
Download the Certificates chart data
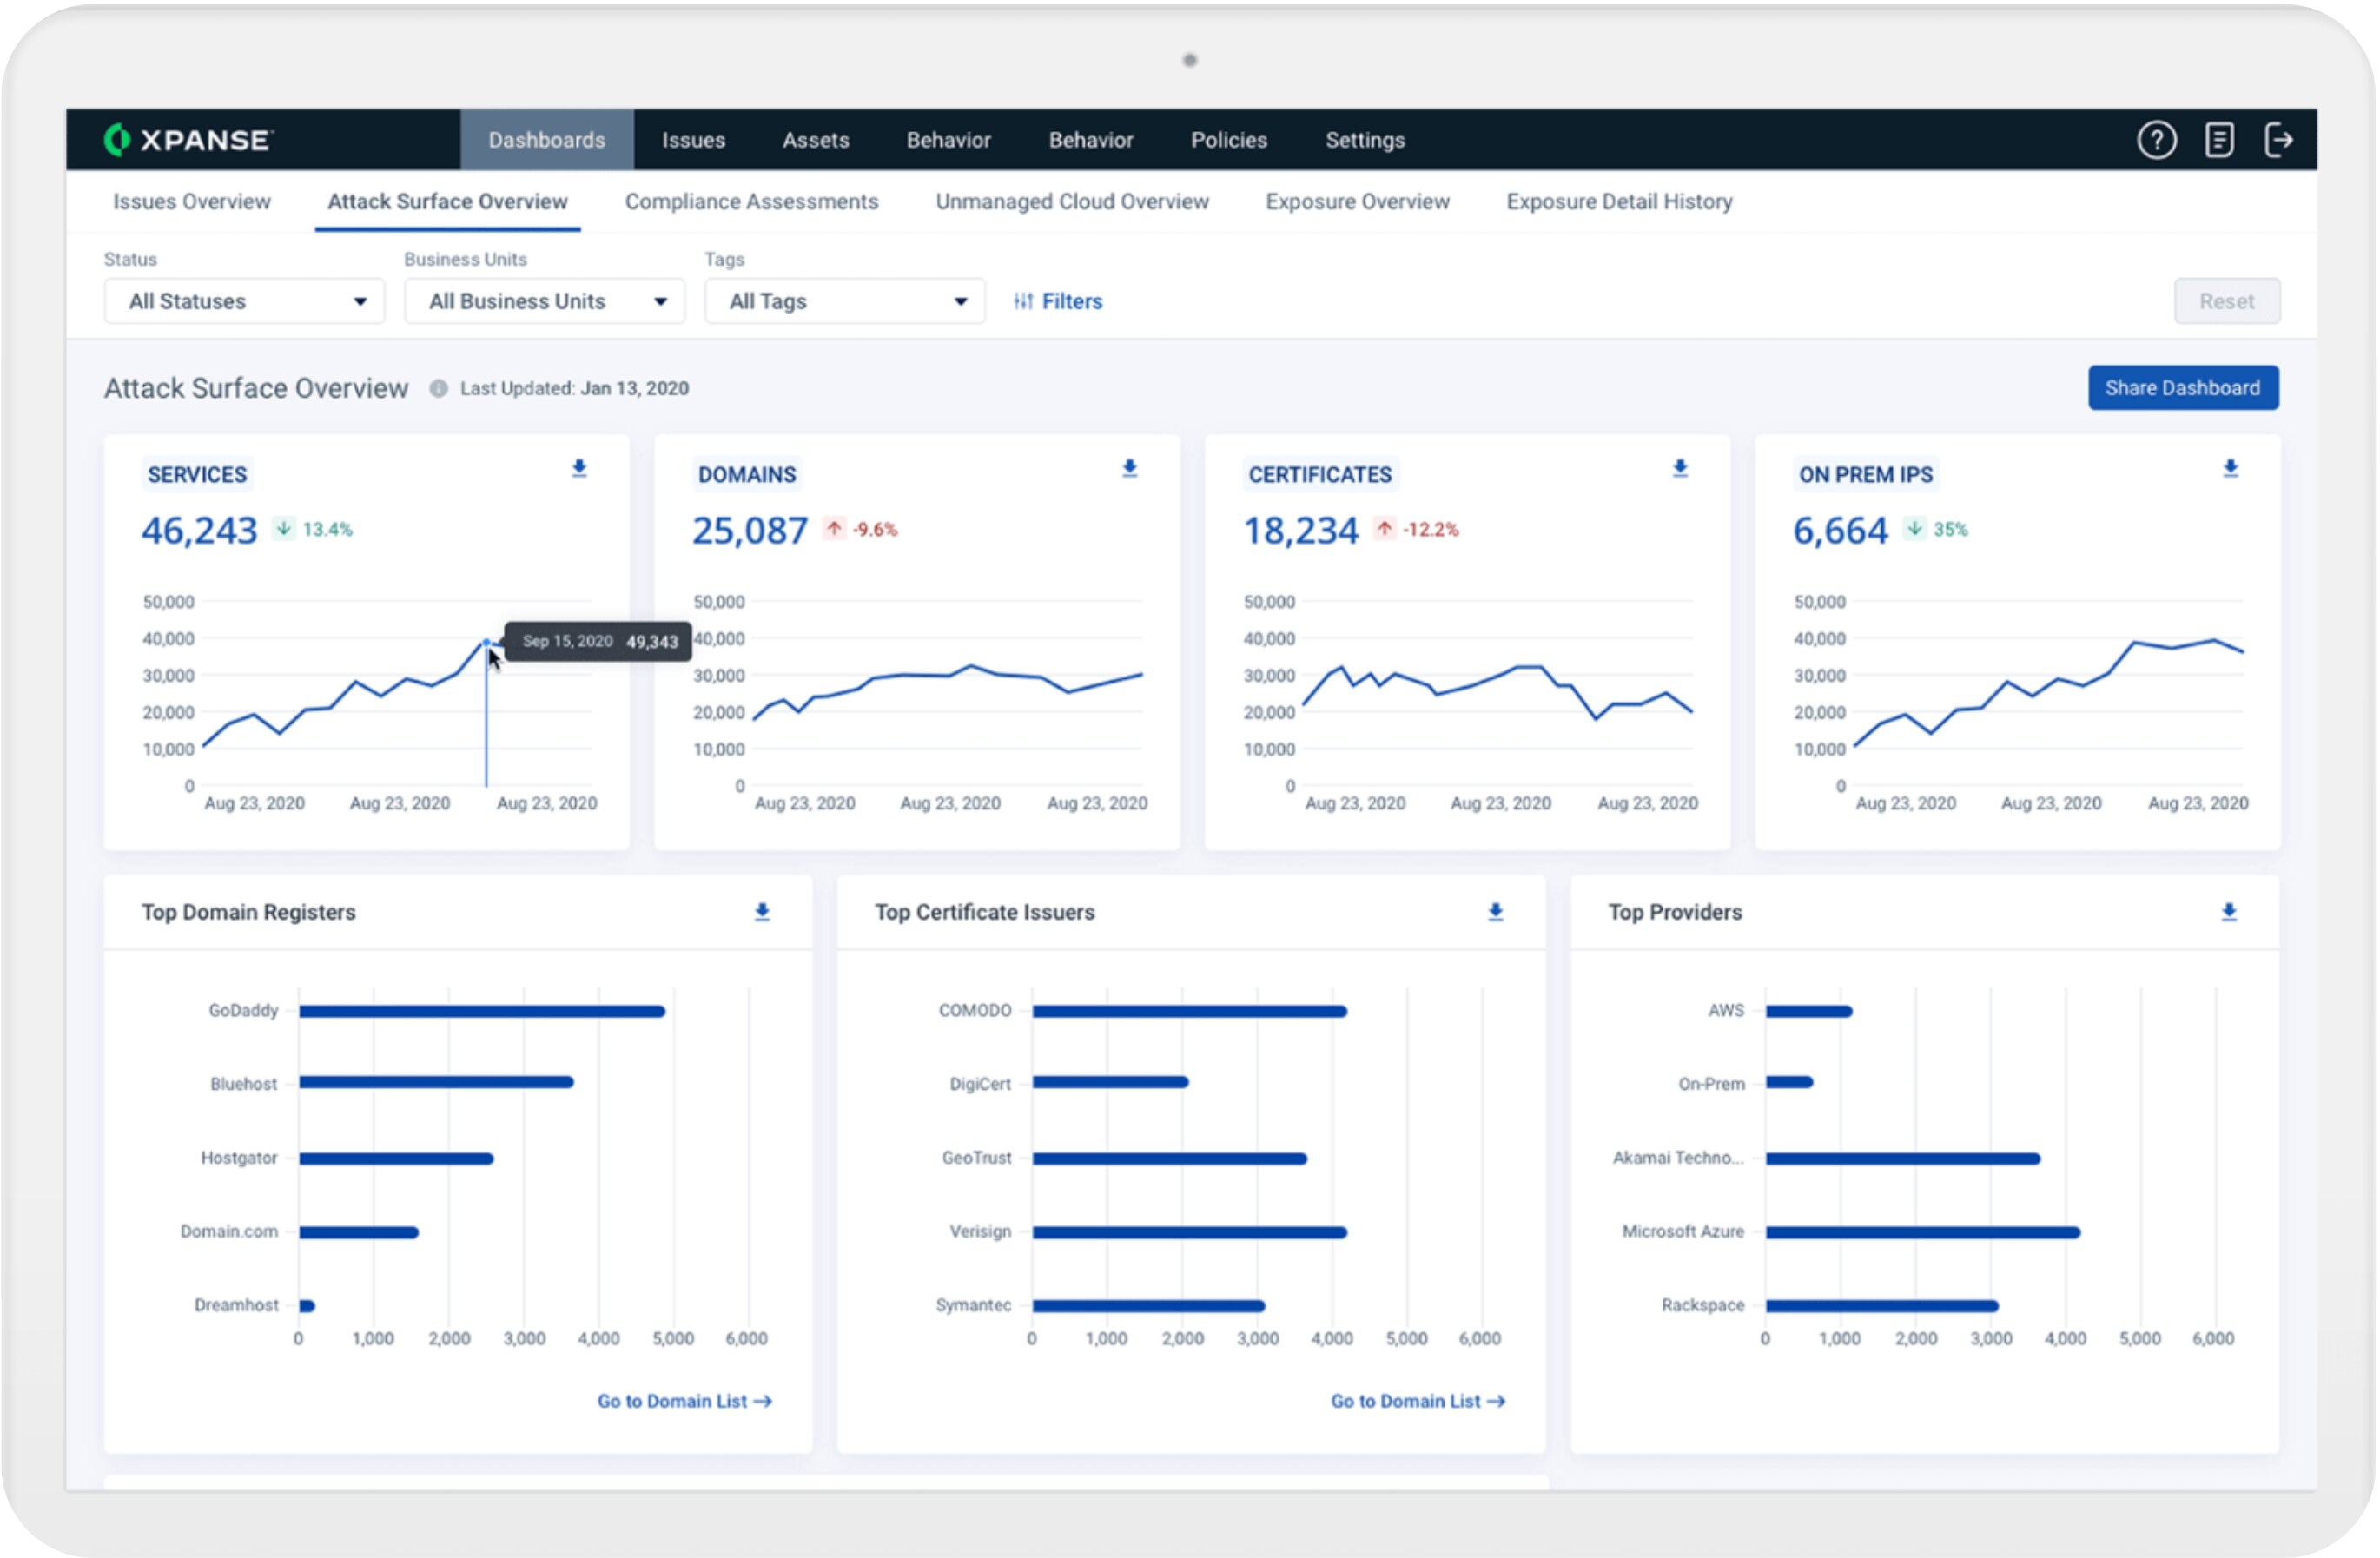pyautogui.click(x=1680, y=469)
